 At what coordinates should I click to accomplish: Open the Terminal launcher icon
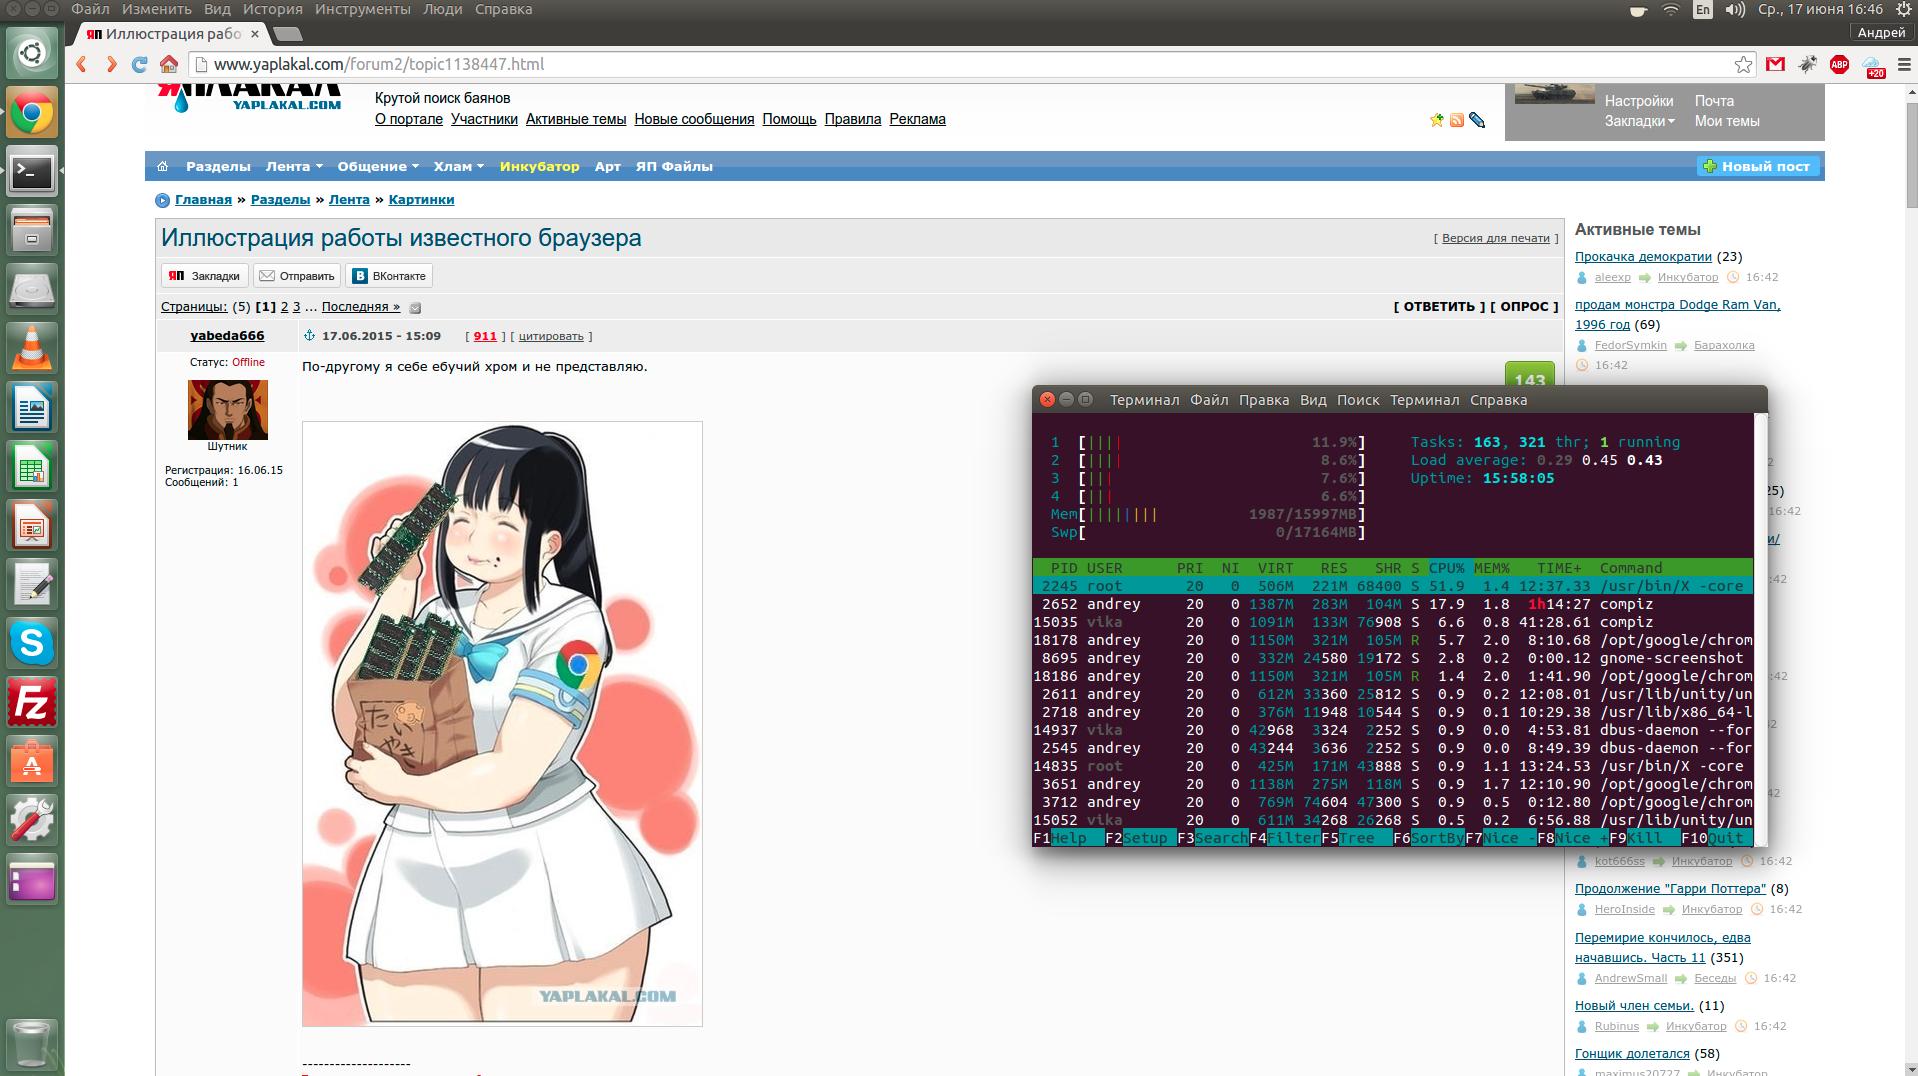[32, 172]
